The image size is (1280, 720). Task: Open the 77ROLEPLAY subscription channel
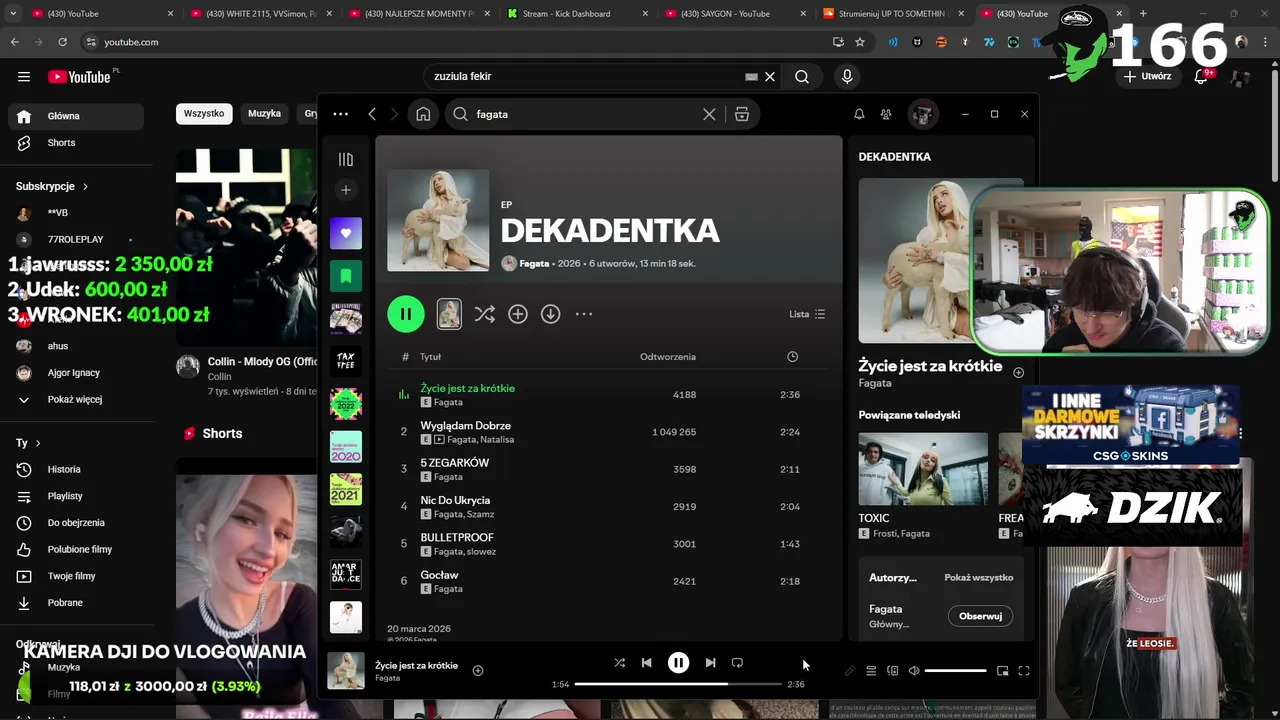click(x=75, y=239)
